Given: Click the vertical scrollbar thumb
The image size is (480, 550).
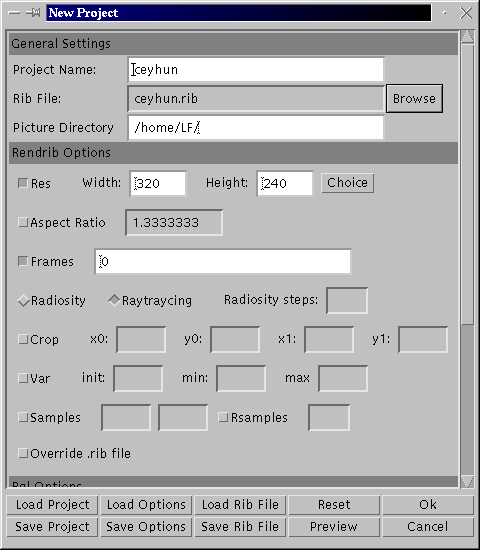Looking at the screenshot, I should point(468,184).
